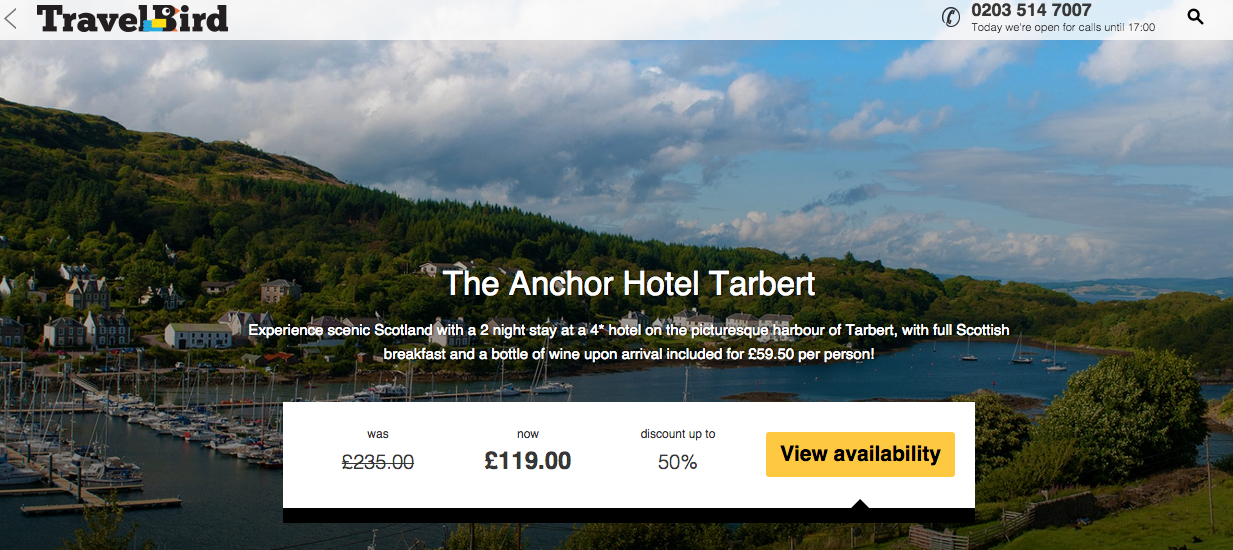Click the 50% discount value
The image size is (1233, 550).
click(x=678, y=462)
